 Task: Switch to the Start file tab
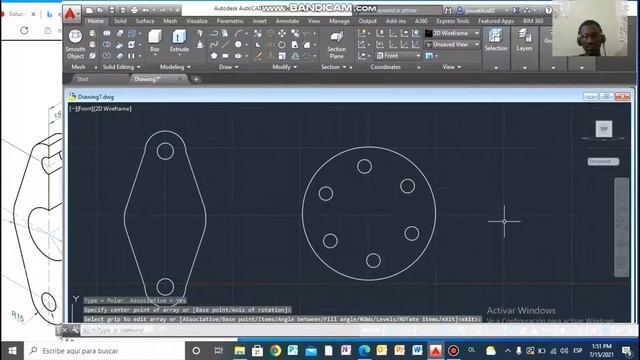tap(83, 79)
